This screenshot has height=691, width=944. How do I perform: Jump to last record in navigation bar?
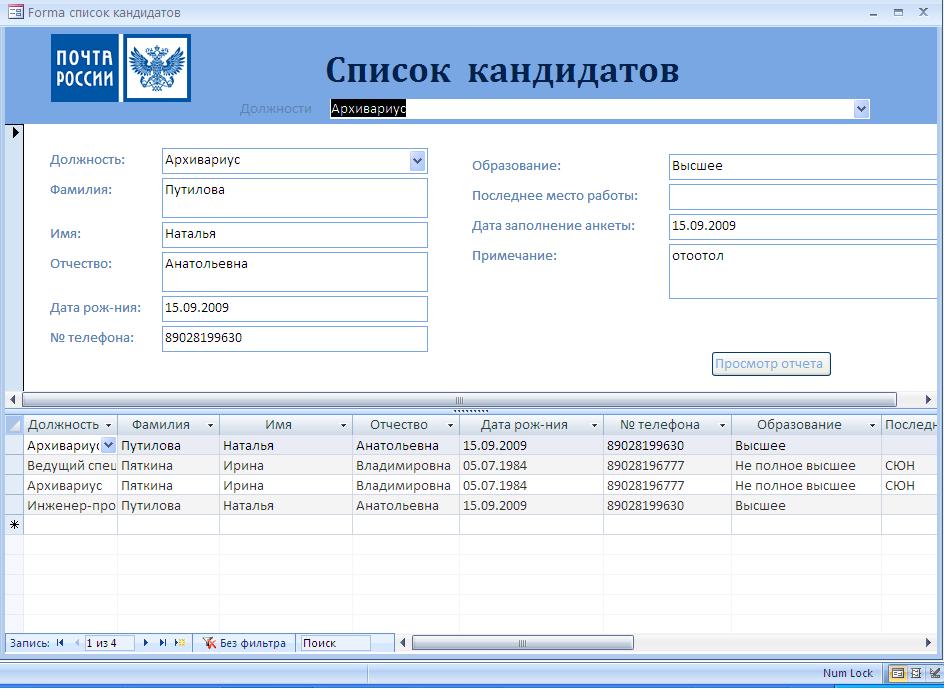(163, 643)
